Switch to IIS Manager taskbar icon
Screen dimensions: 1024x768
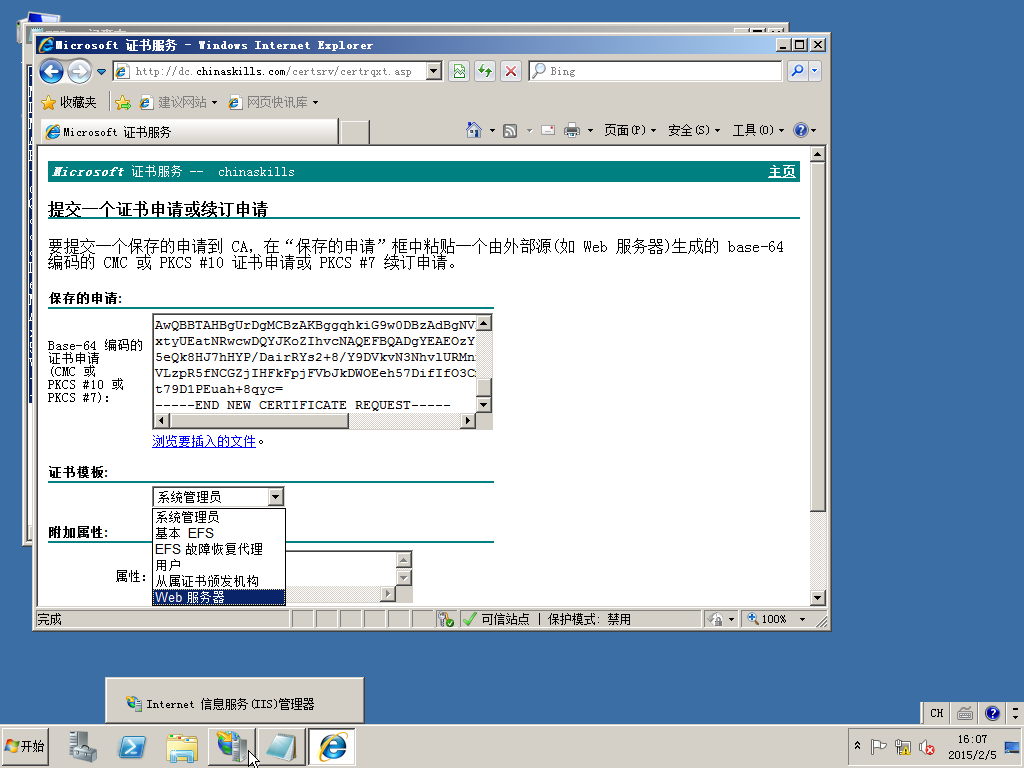[x=232, y=746]
